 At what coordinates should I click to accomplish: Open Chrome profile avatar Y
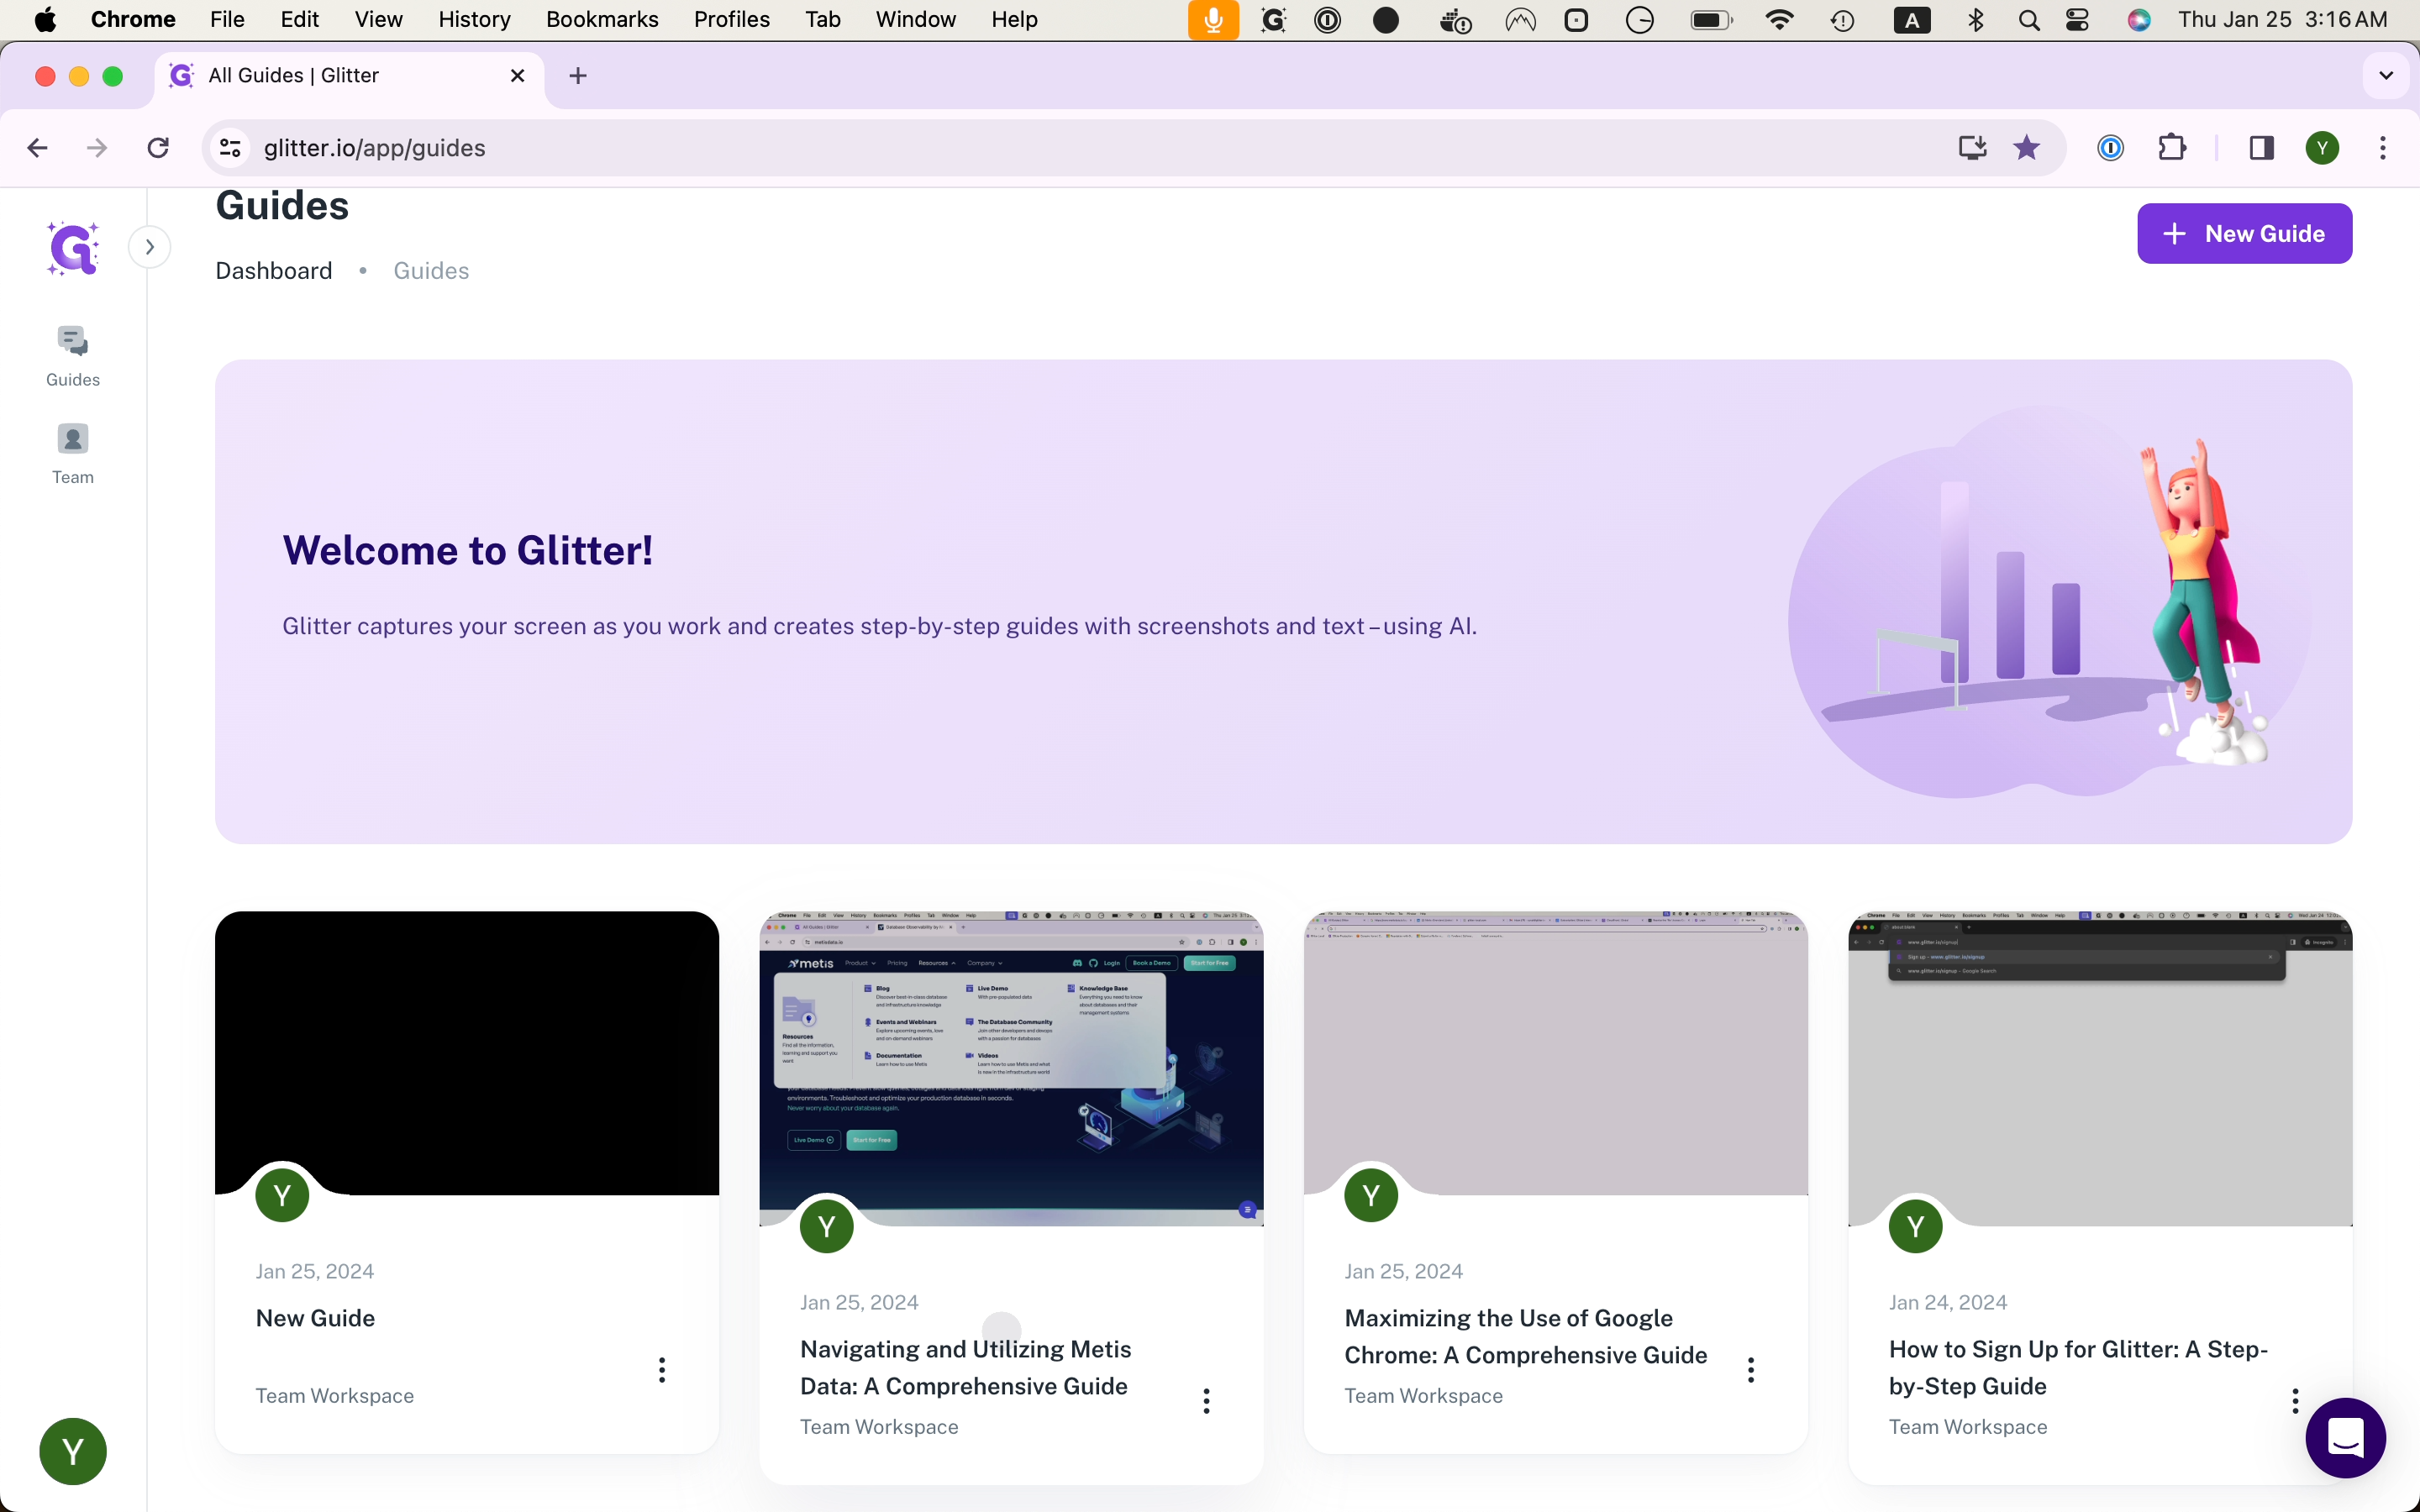[2322, 148]
